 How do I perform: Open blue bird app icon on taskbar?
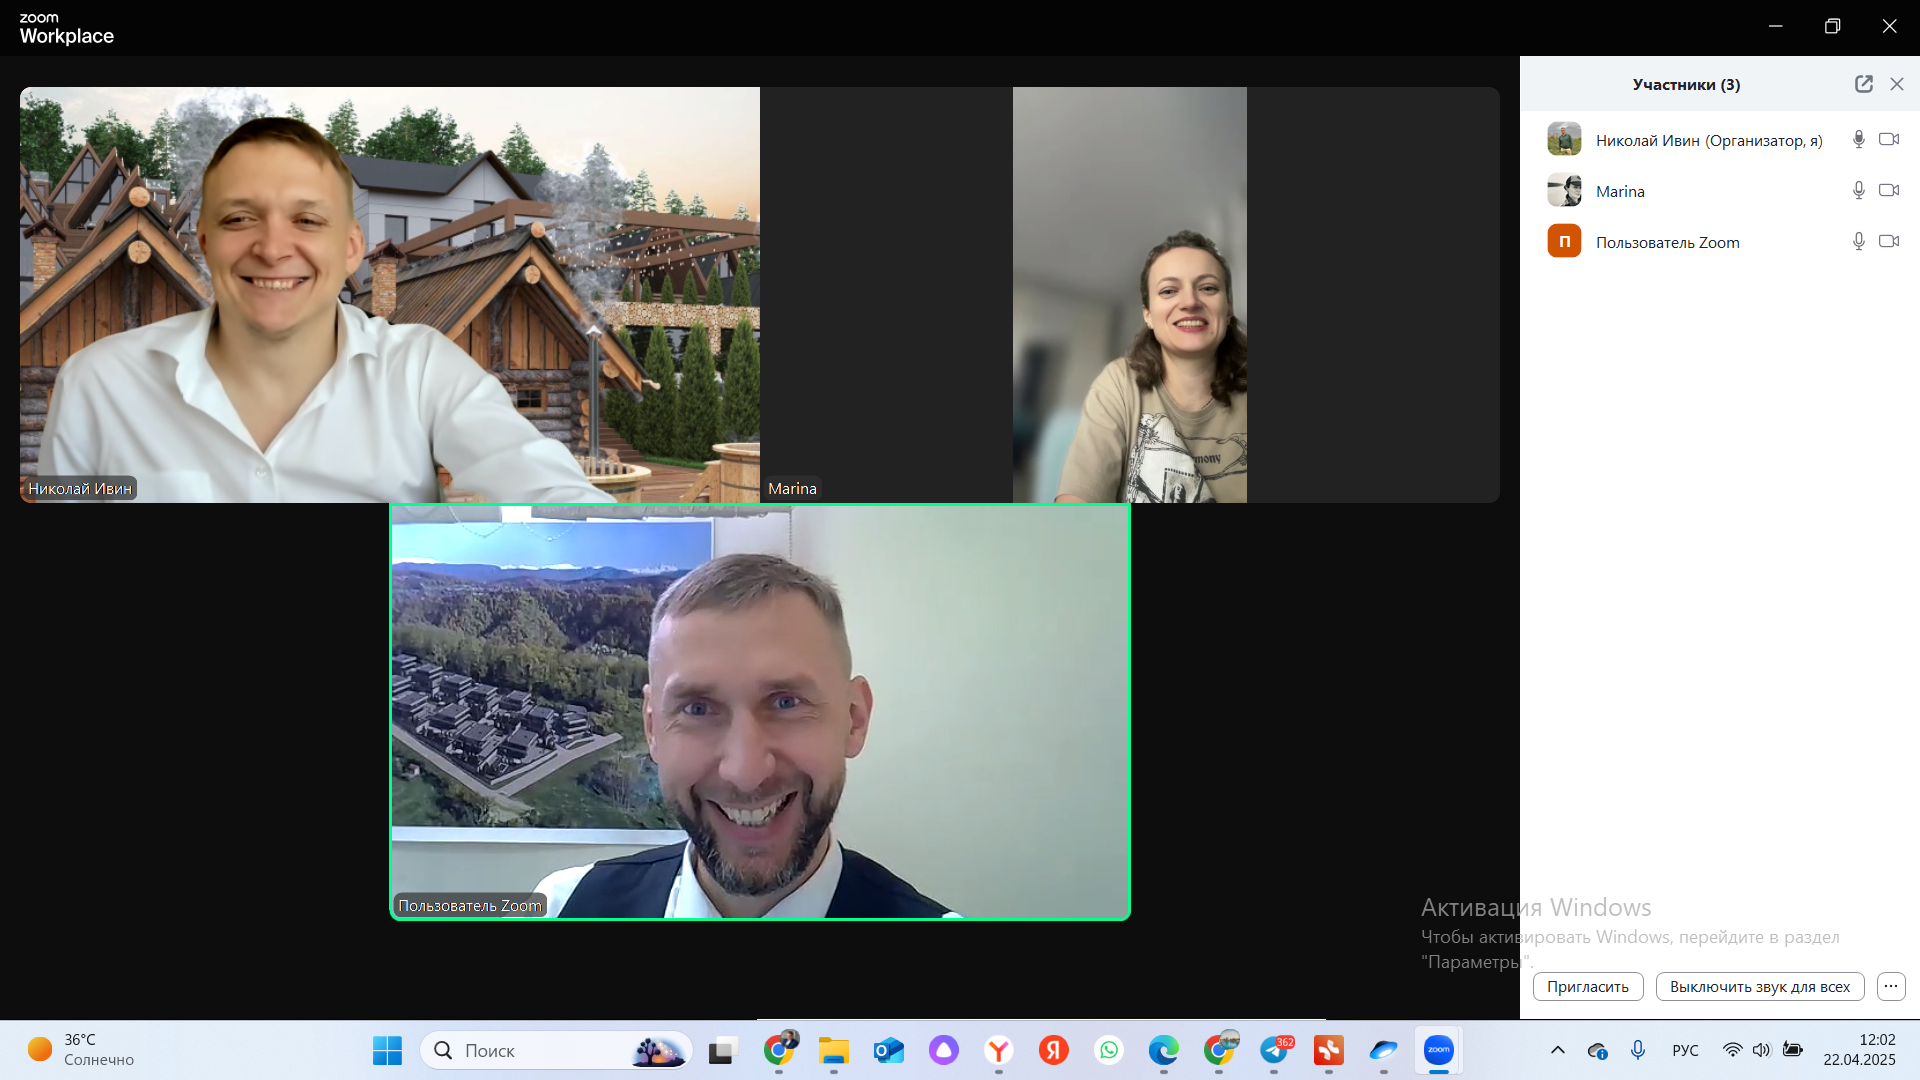point(1383,1050)
